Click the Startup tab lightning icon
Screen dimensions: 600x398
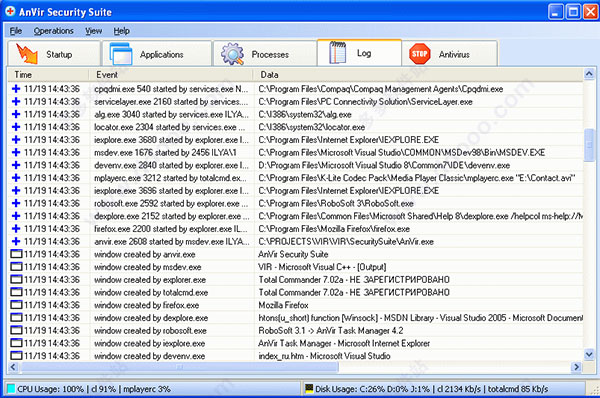26,54
